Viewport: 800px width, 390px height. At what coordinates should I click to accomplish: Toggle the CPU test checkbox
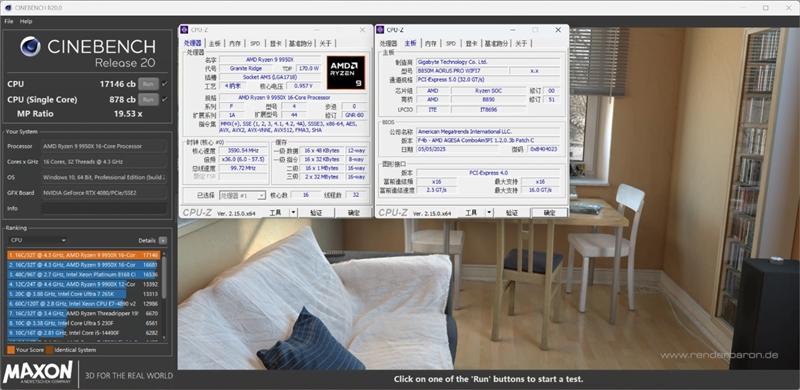tap(164, 84)
